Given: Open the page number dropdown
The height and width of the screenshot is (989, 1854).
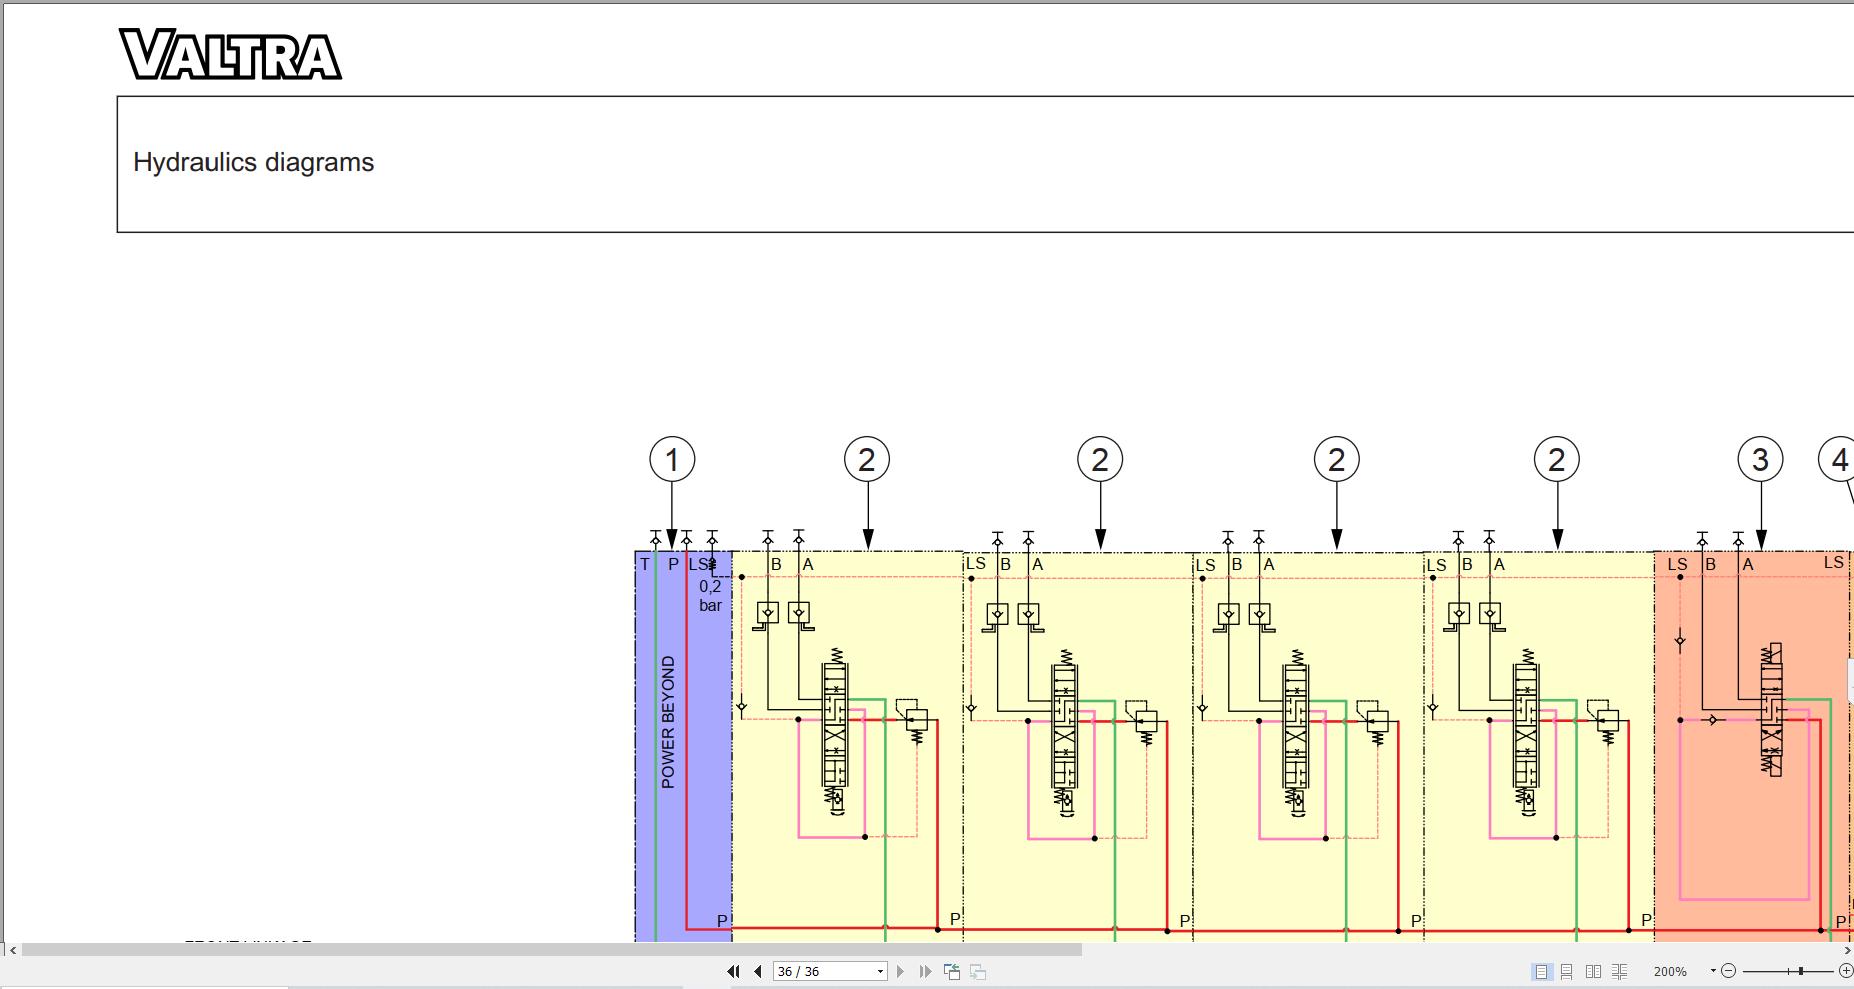Looking at the screenshot, I should point(880,971).
